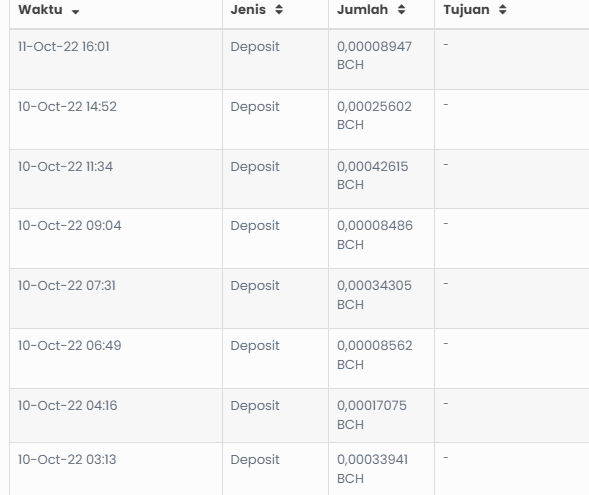Image resolution: width=589 pixels, height=495 pixels.
Task: Click the 0,00042615 BCH amount
Action: [x=373, y=175]
